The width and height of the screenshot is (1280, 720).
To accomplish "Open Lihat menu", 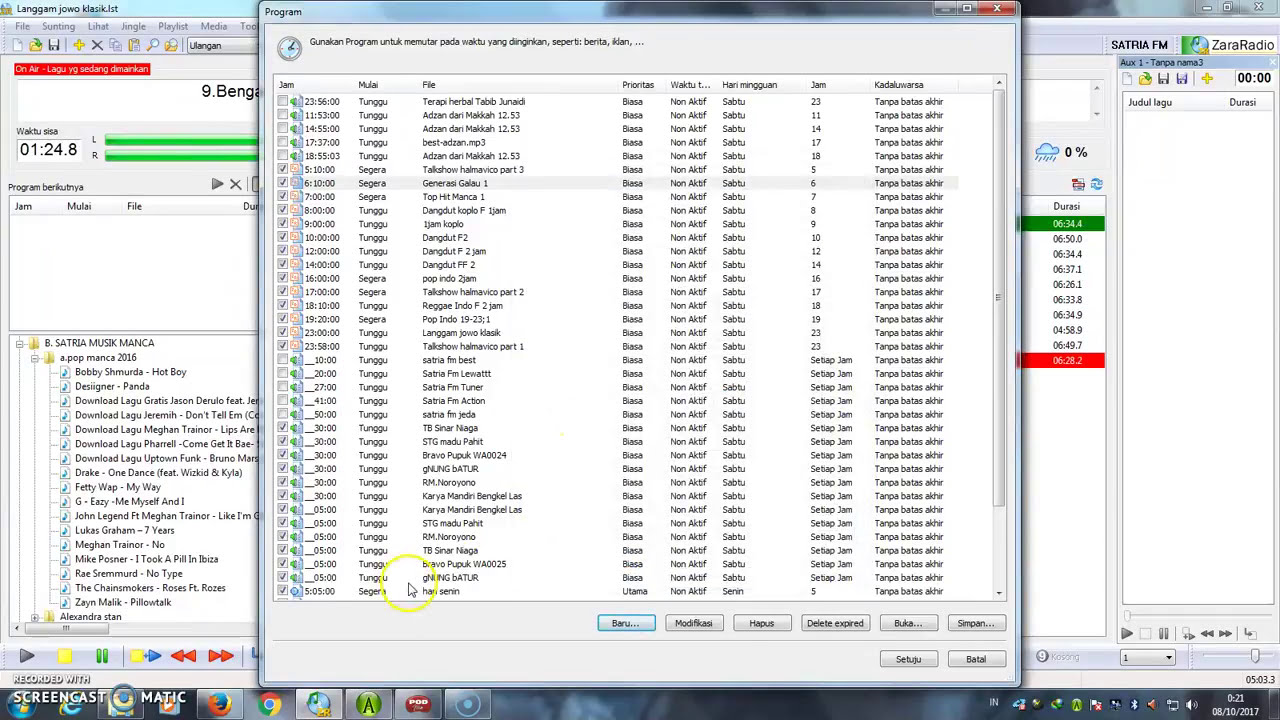I will point(98,26).
